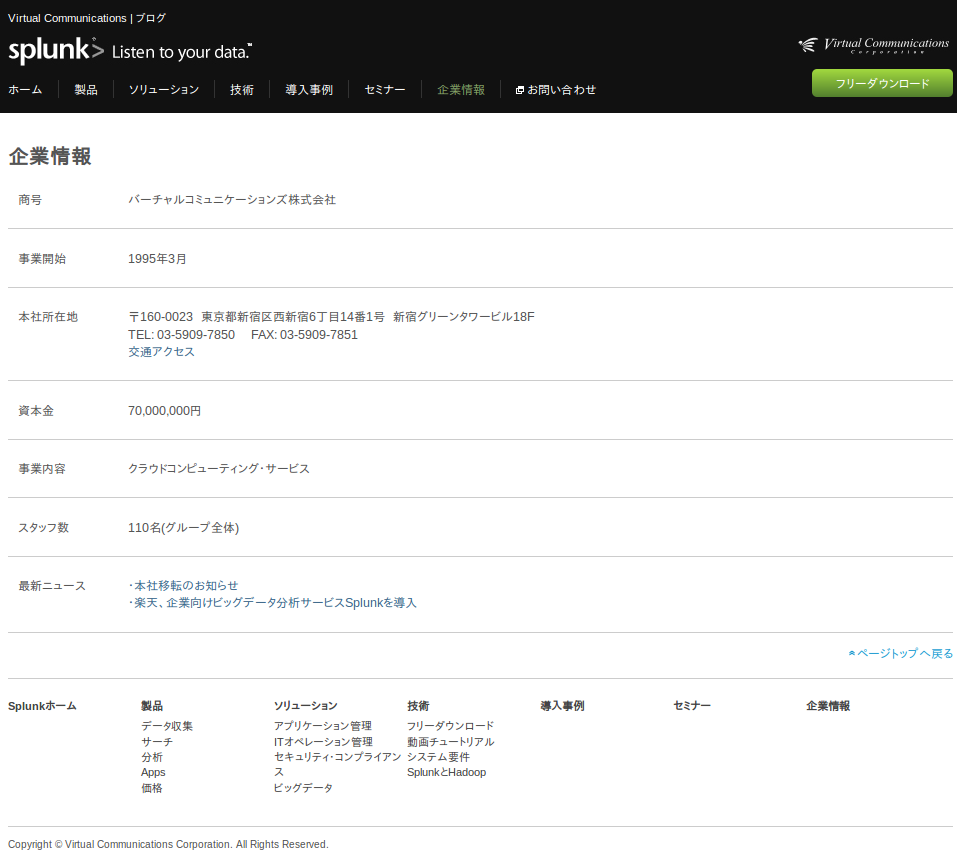Open 技術 in the top navigation bar
Screen dimensions: 957x863
coord(242,90)
